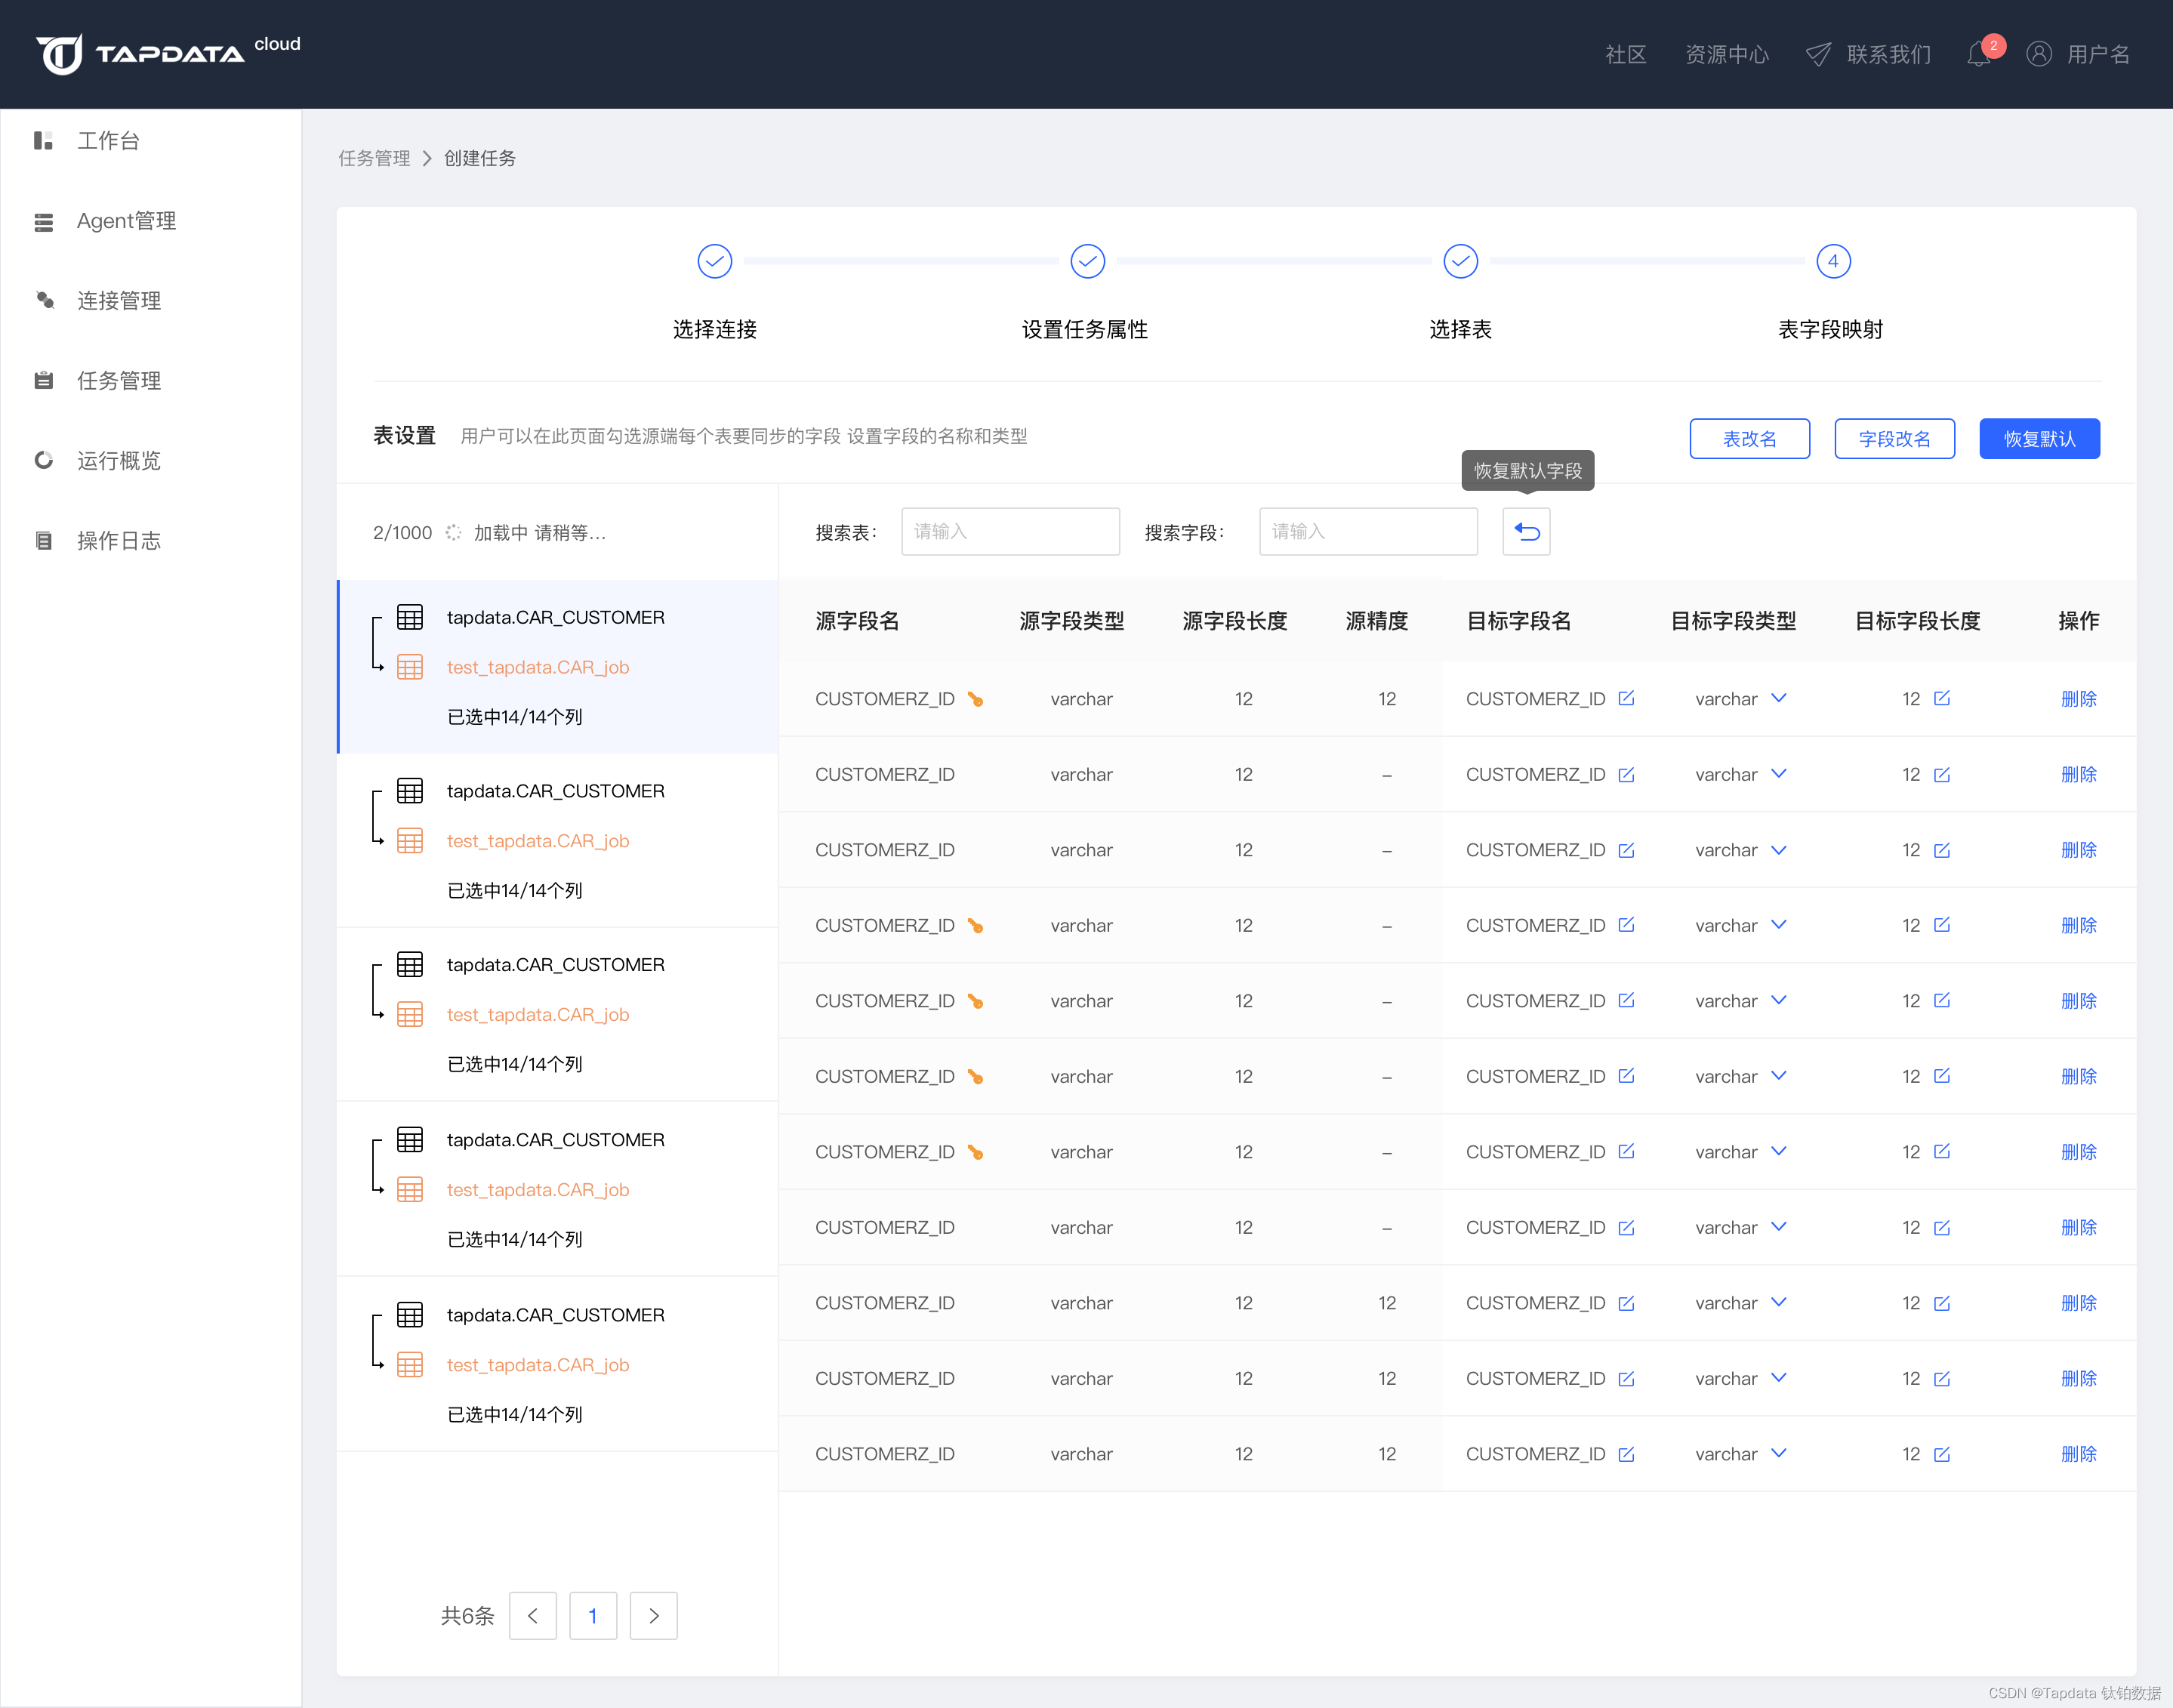Click the restore default fields undo icon
Image resolution: width=2173 pixels, height=1708 pixels.
pos(1525,531)
